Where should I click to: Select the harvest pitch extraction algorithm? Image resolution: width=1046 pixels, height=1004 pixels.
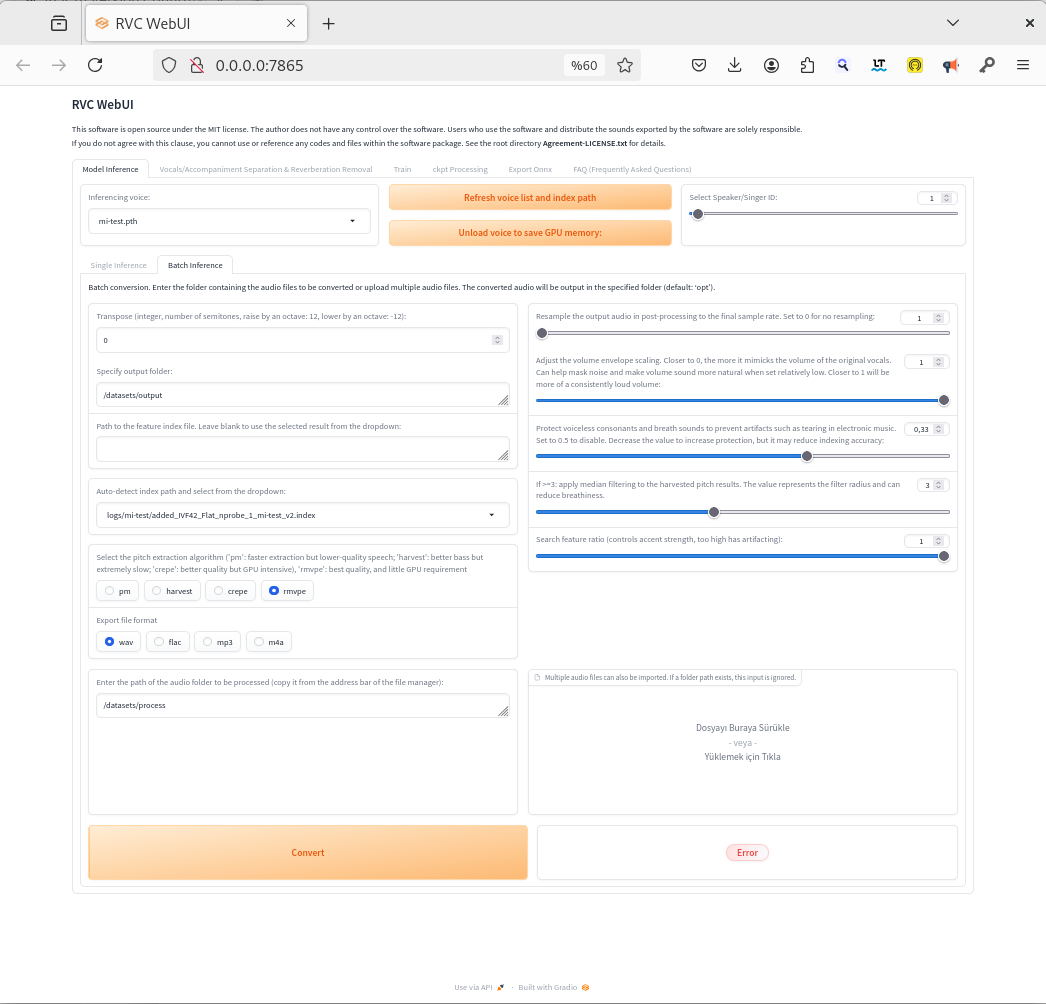click(171, 591)
